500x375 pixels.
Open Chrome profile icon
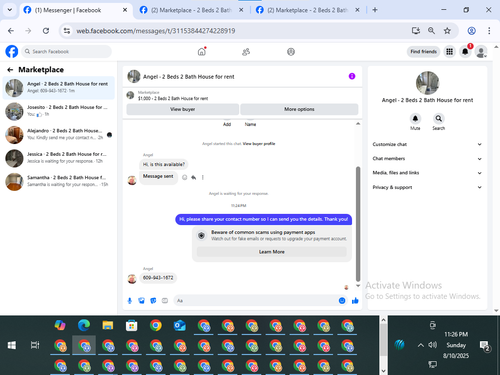472,31
